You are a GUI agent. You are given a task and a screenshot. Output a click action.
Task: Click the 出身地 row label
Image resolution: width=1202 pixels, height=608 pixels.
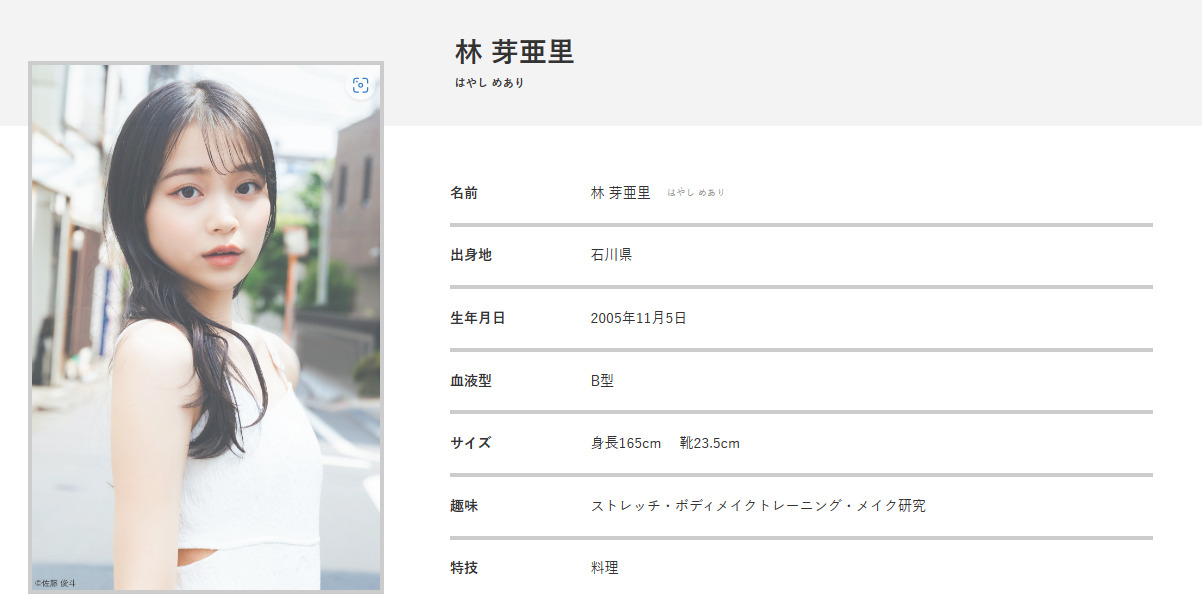point(471,255)
